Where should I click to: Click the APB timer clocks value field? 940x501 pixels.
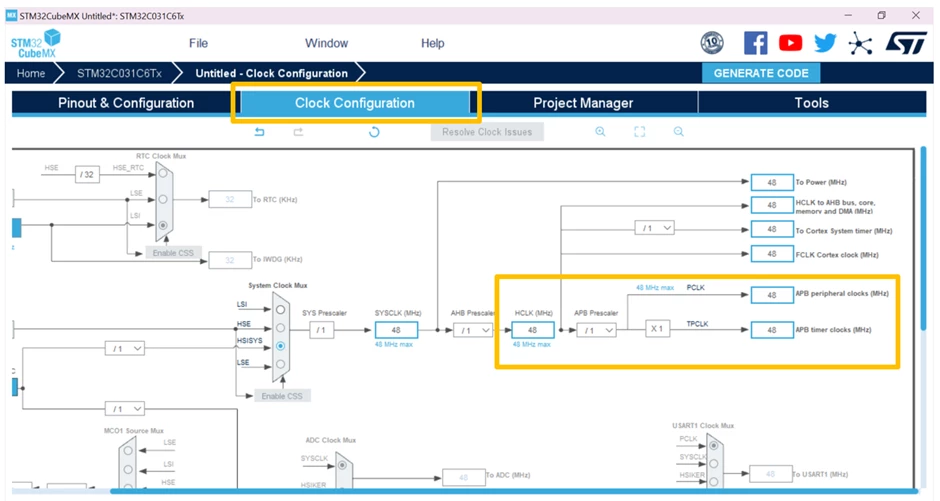point(772,330)
